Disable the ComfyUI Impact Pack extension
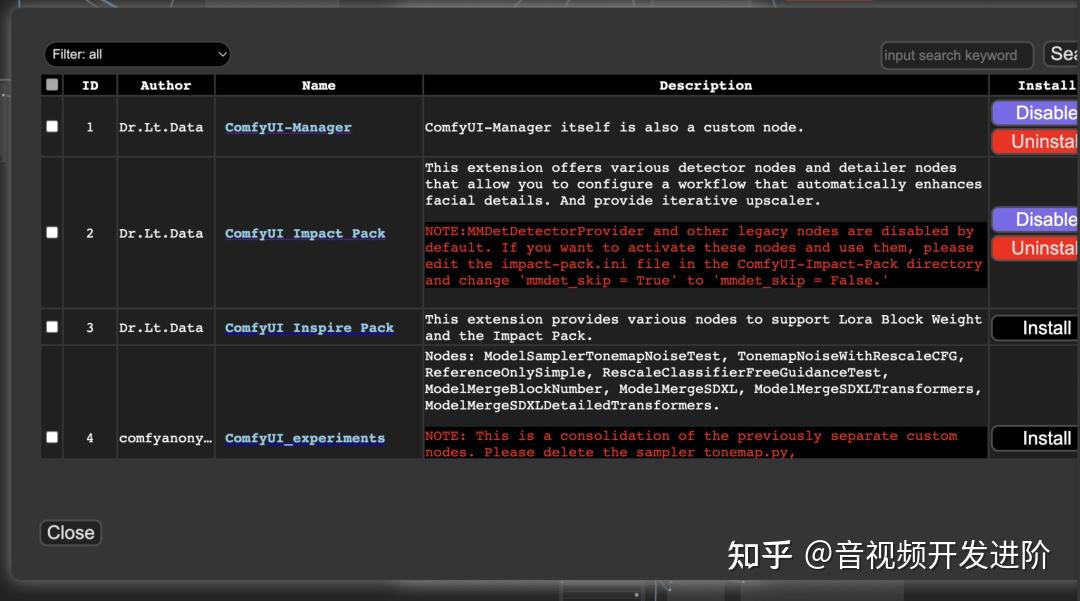Screen dimensions: 1080x601 coord(1040,219)
